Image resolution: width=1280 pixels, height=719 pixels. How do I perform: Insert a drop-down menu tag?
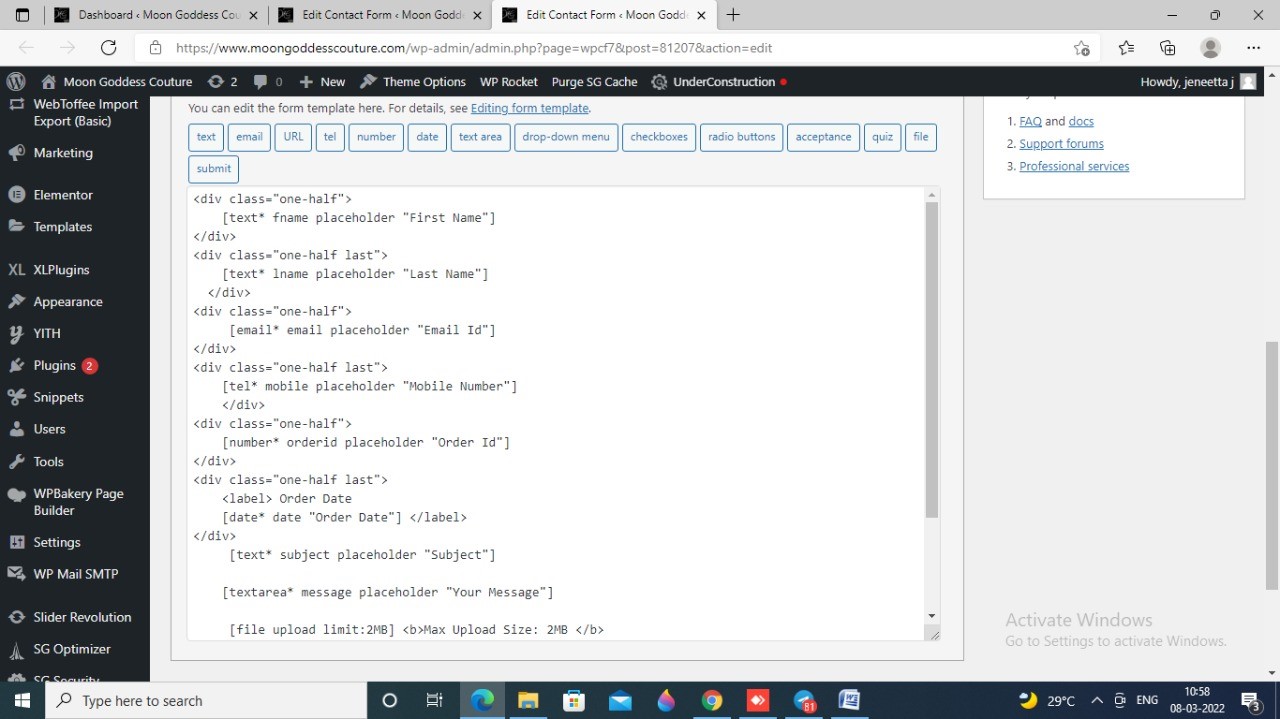[566, 137]
